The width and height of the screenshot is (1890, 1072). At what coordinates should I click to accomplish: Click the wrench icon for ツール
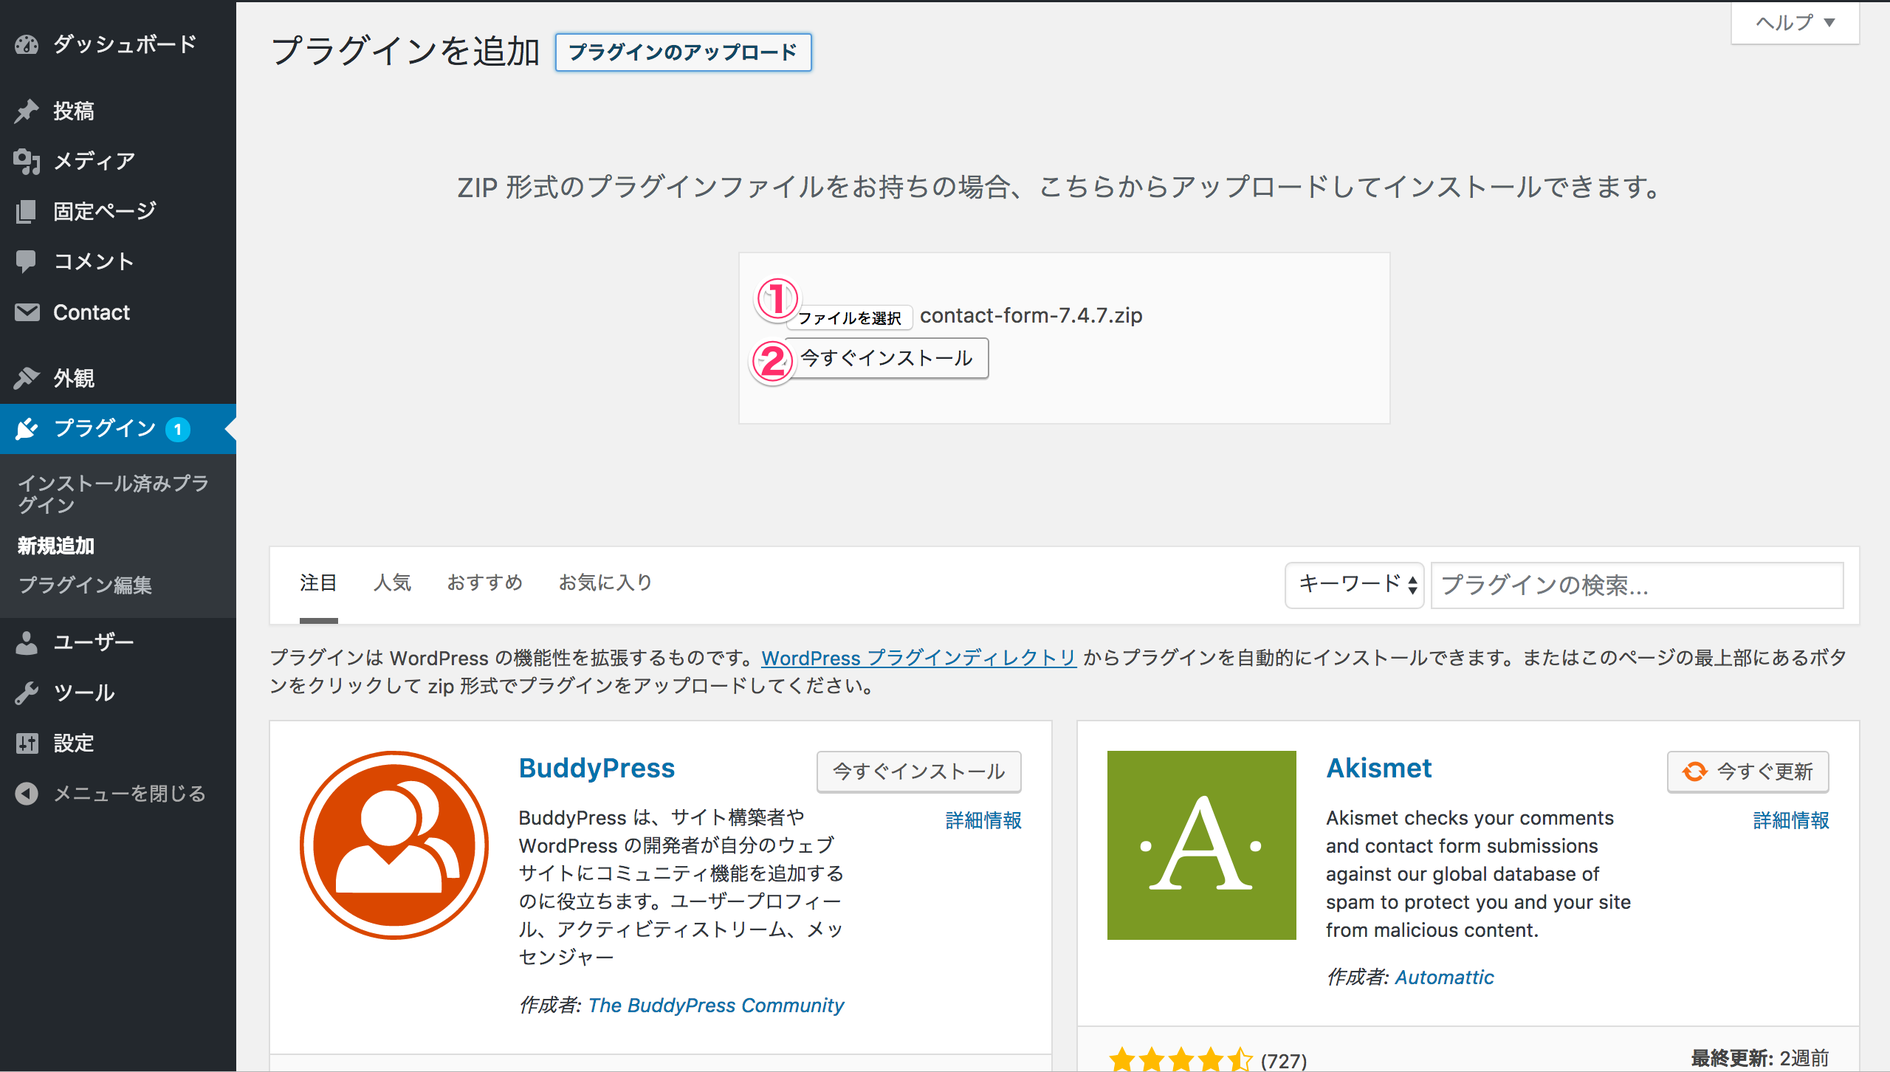tap(27, 692)
